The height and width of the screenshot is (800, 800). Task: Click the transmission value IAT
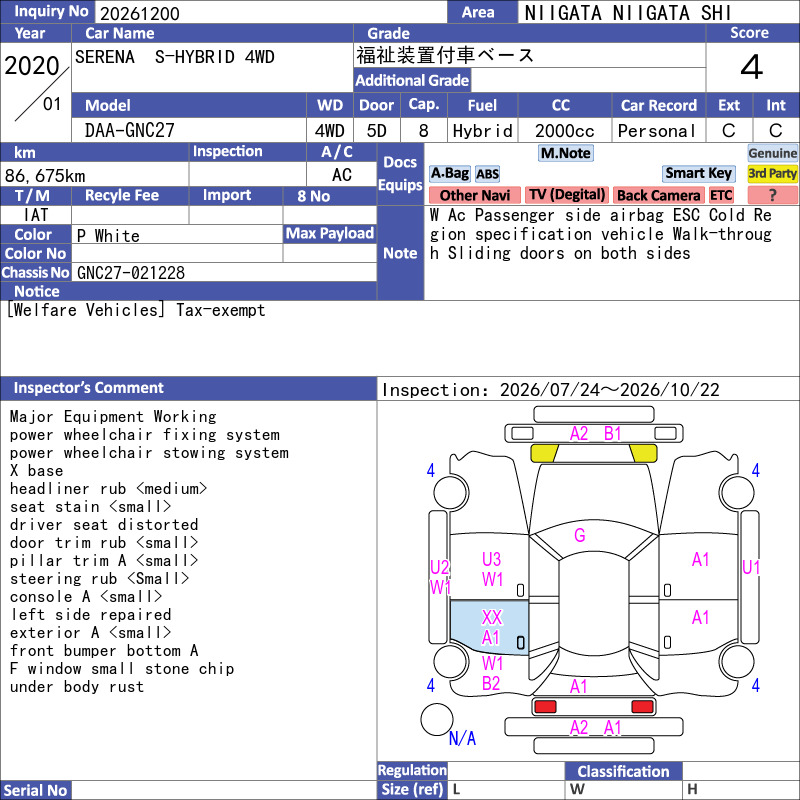click(x=36, y=215)
